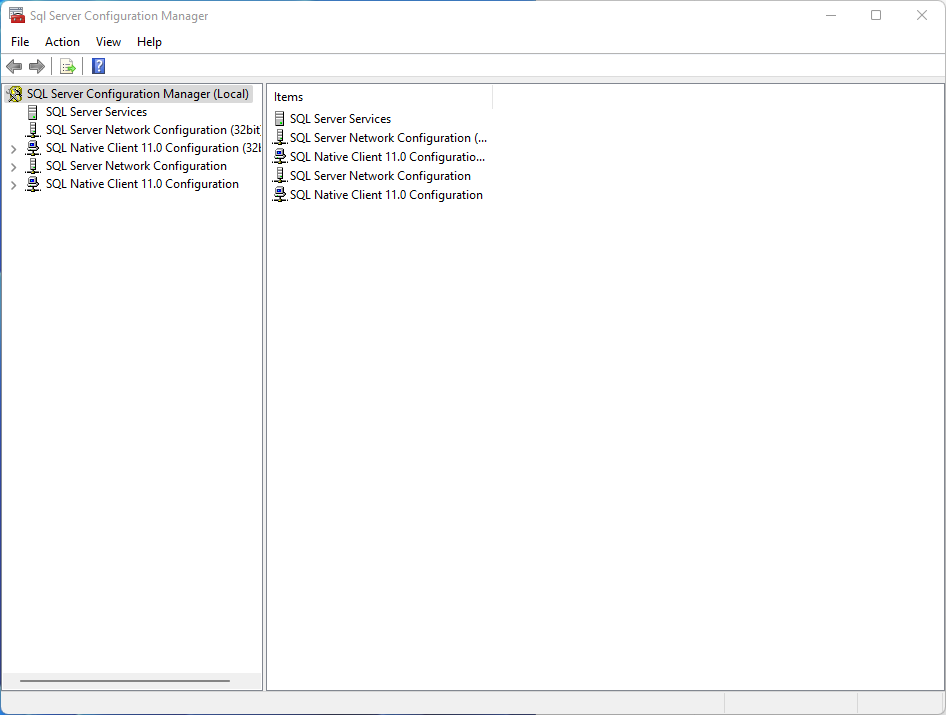Click the app icon in title bar

click(17, 16)
